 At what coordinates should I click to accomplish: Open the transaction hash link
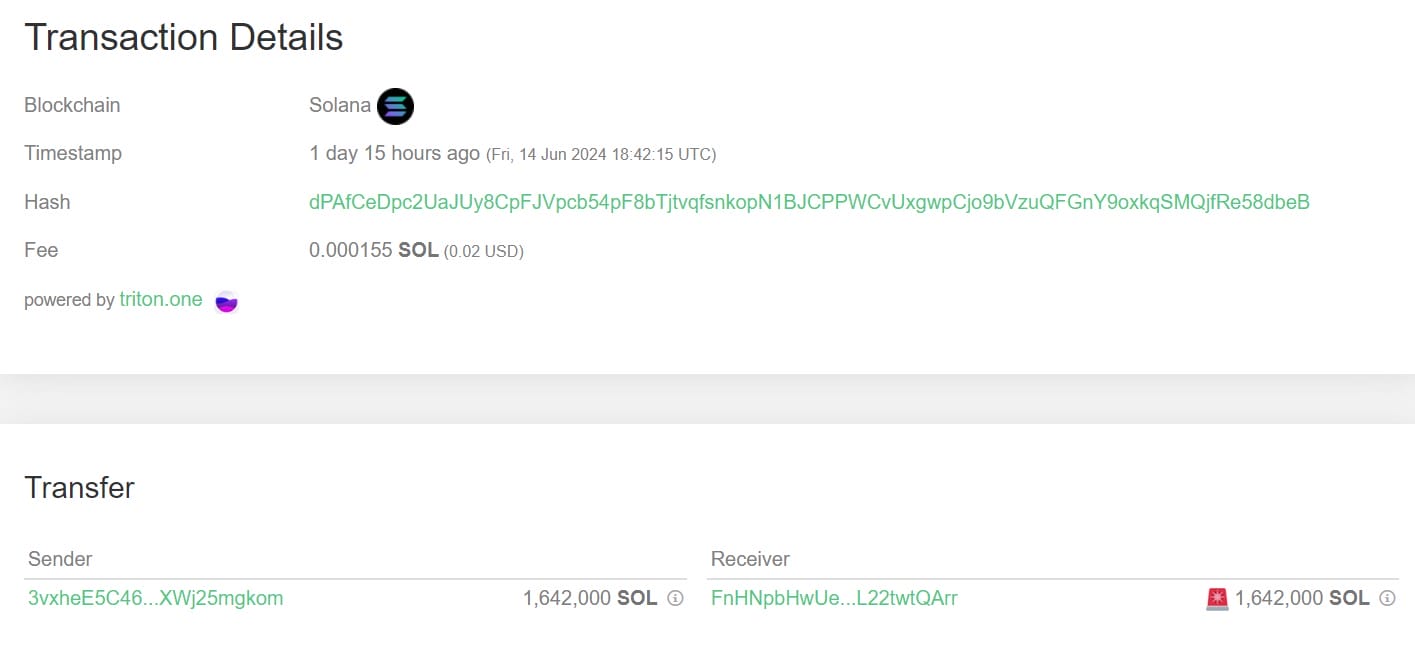809,202
